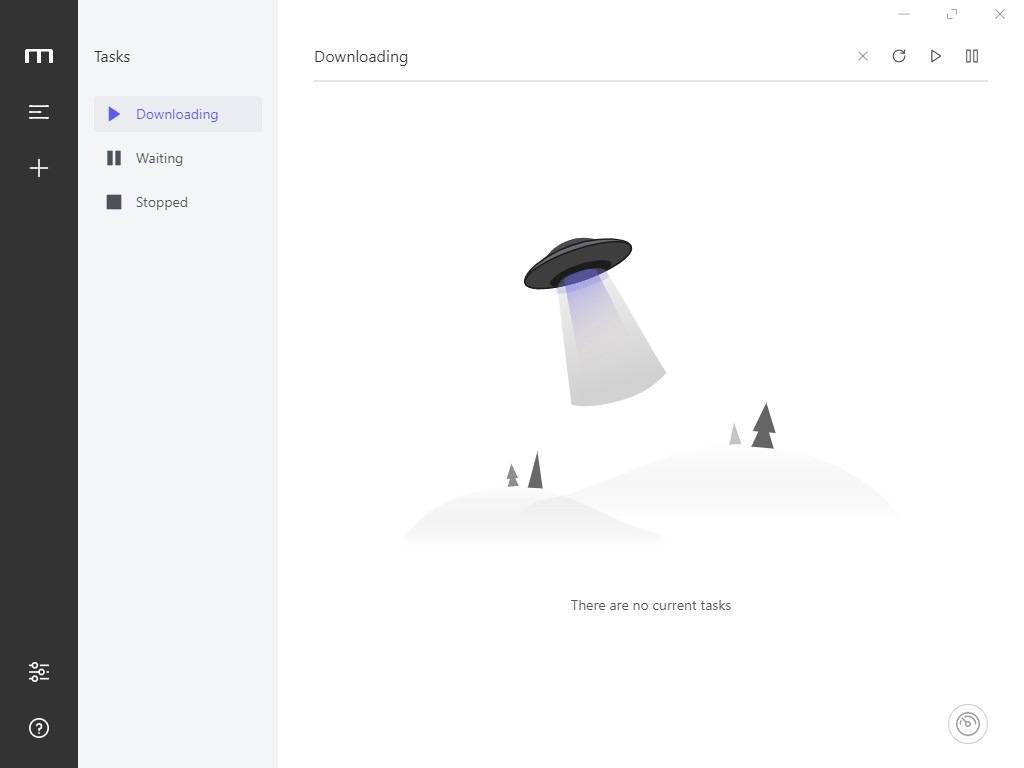Image resolution: width=1024 pixels, height=768 pixels.
Task: Minimize the Motrix window
Action: tap(903, 14)
